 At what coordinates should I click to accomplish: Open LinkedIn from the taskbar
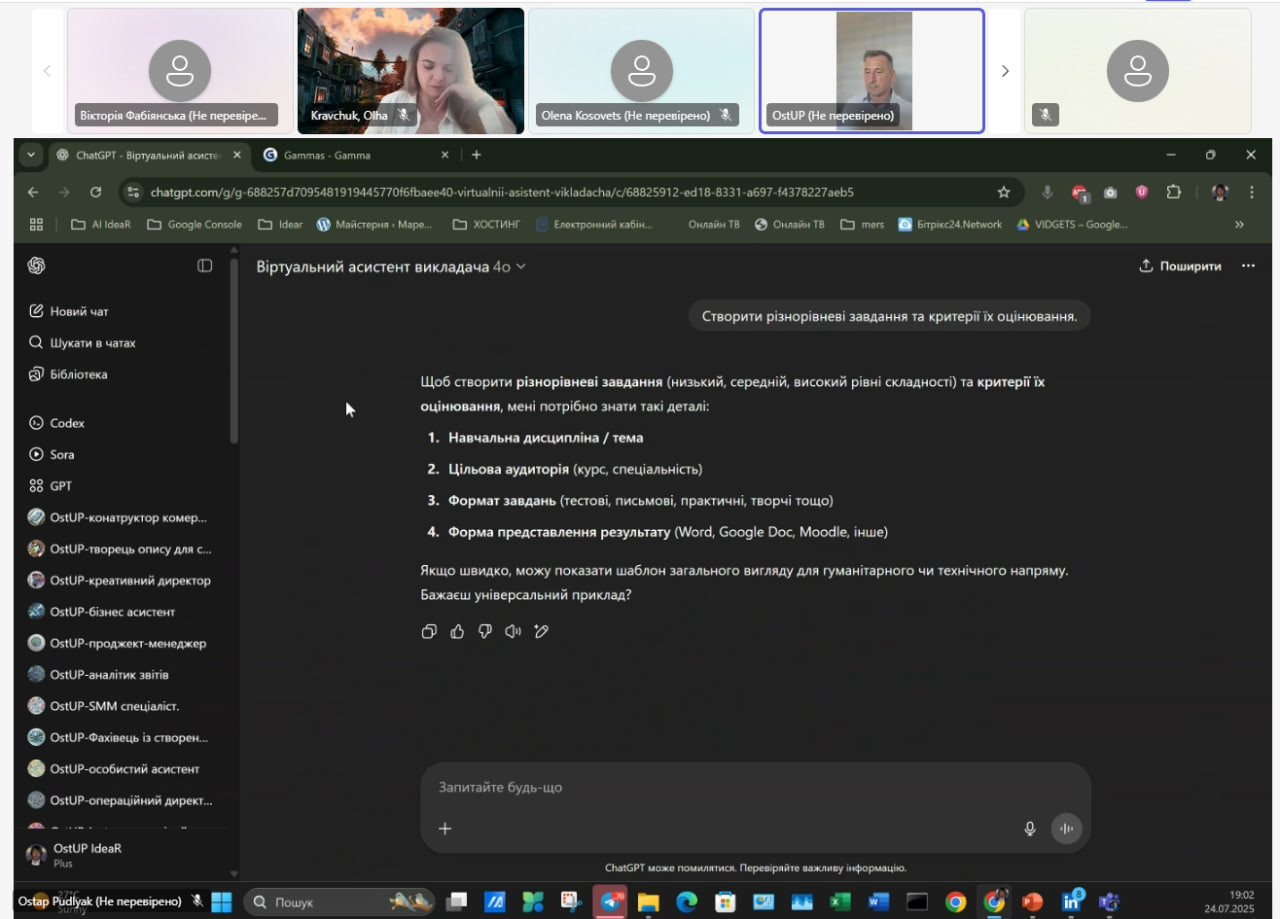[1071, 902]
